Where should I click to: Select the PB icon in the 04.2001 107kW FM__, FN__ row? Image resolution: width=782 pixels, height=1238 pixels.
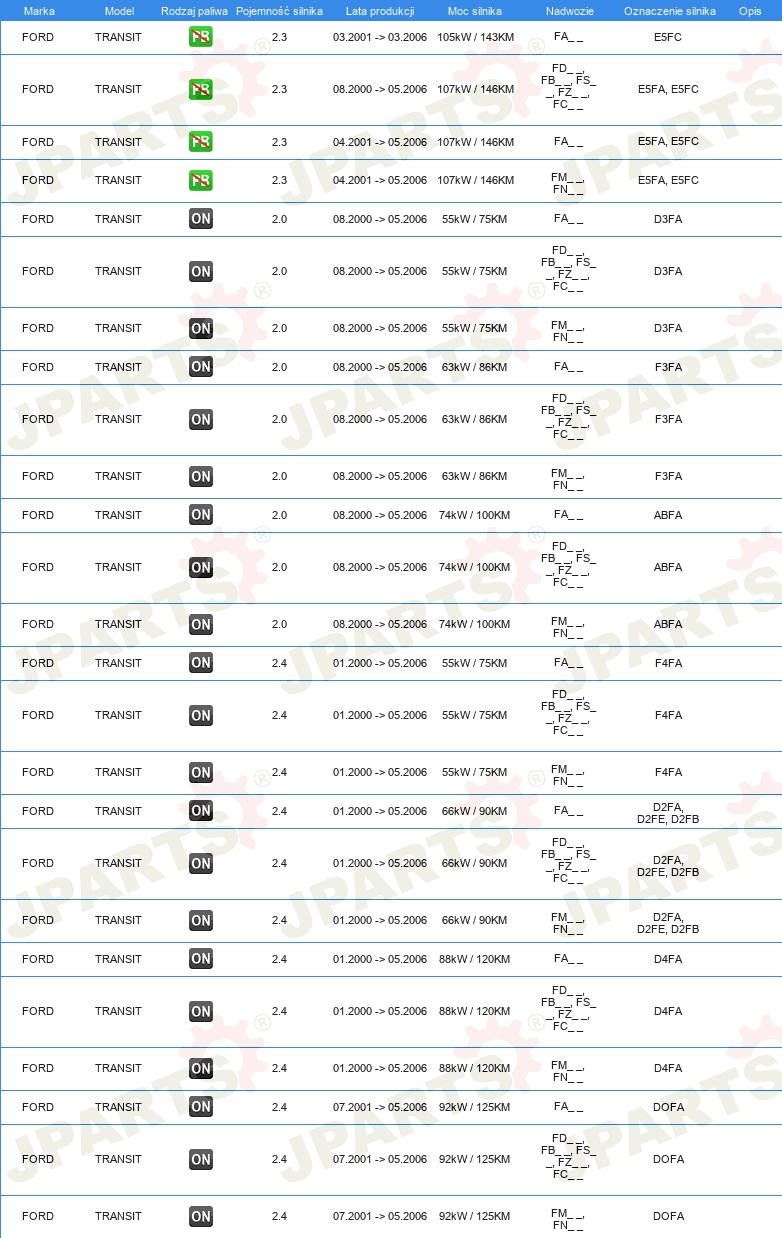pyautogui.click(x=201, y=180)
